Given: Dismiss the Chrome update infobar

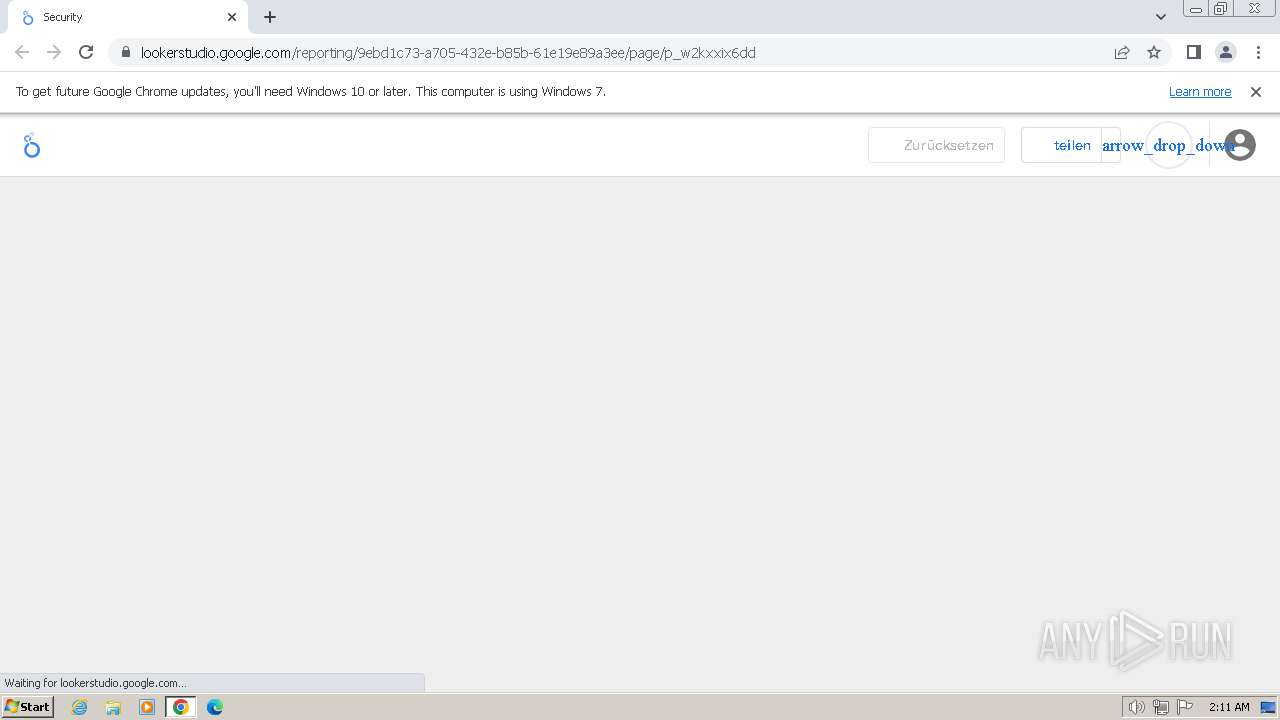Looking at the screenshot, I should [1256, 91].
